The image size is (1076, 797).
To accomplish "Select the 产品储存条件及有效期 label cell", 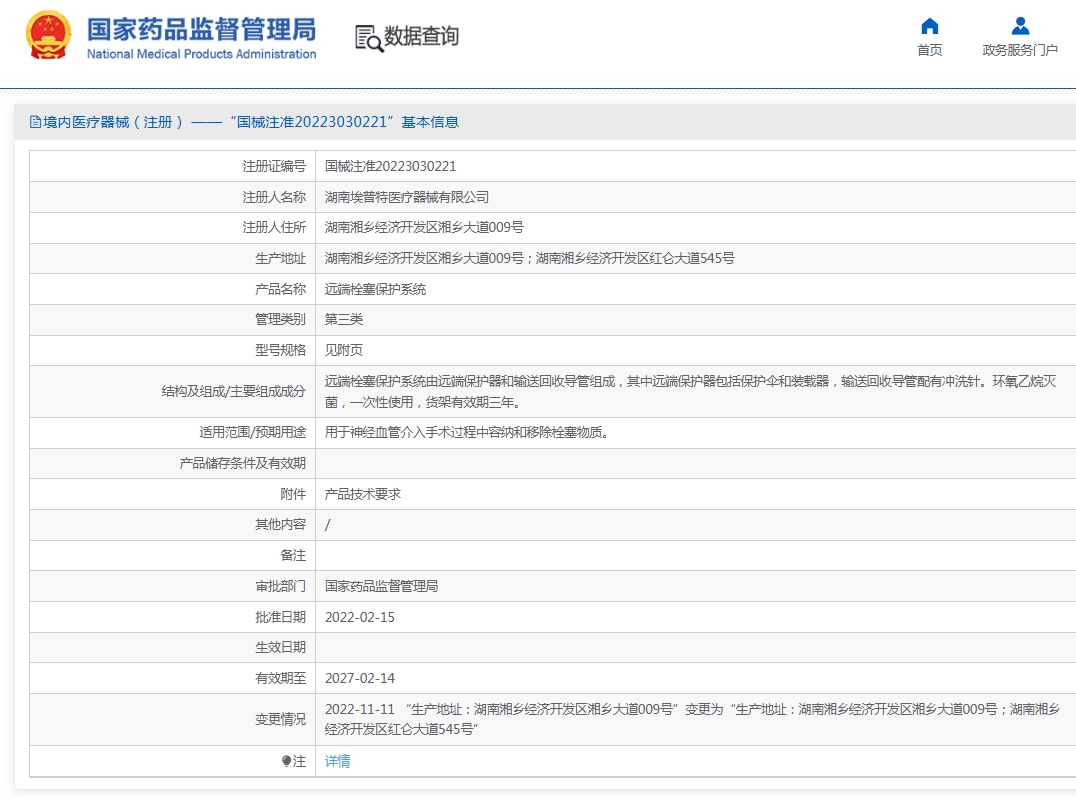I will (x=172, y=463).
